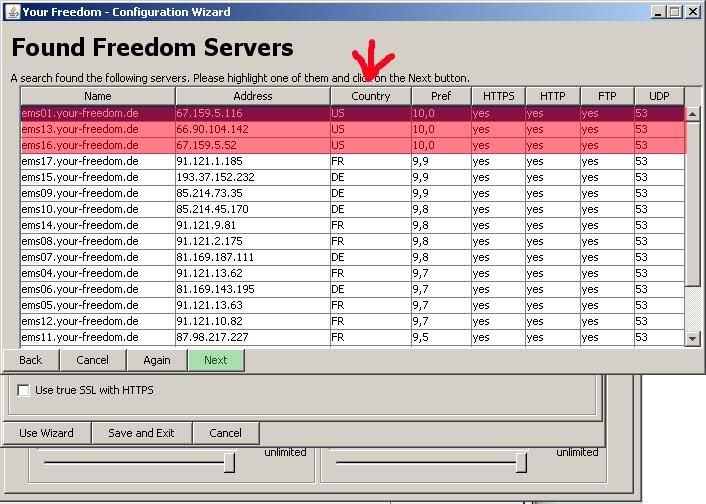Select server ems10.your-freedom.de
Screen dimensions: 706x504
(x=353, y=209)
